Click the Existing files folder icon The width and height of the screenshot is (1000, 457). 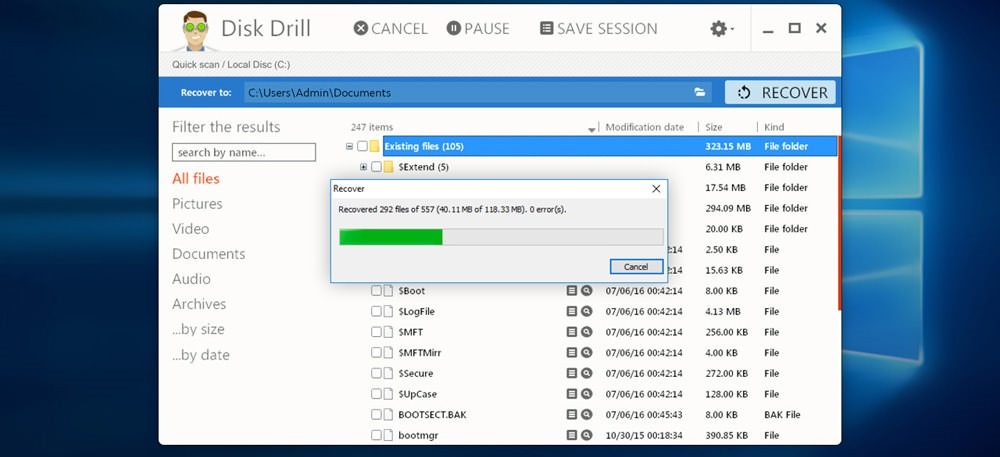point(374,147)
